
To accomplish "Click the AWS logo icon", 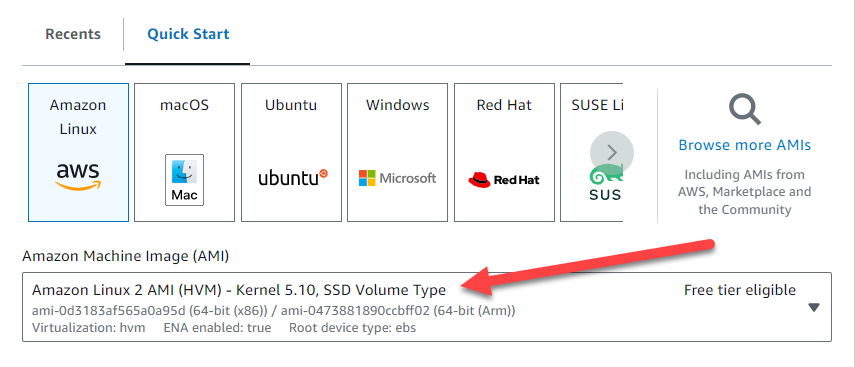I will click(78, 177).
